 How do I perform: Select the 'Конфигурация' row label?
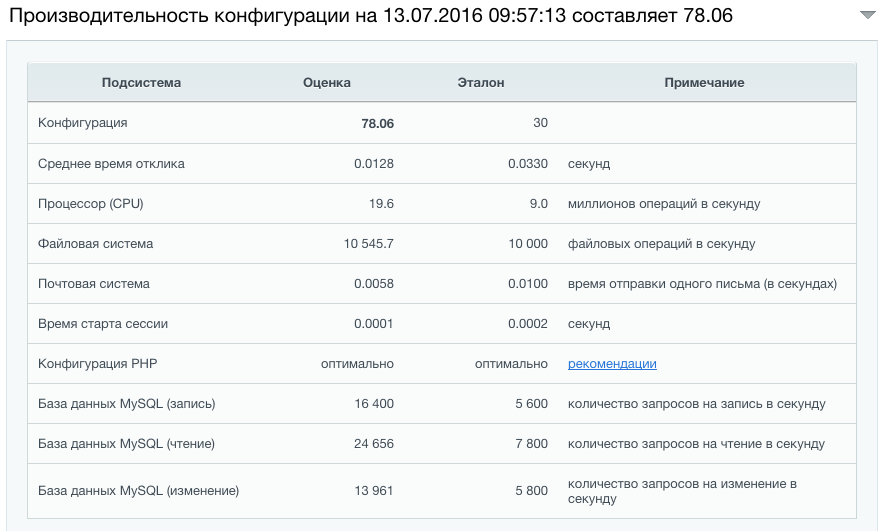83,123
